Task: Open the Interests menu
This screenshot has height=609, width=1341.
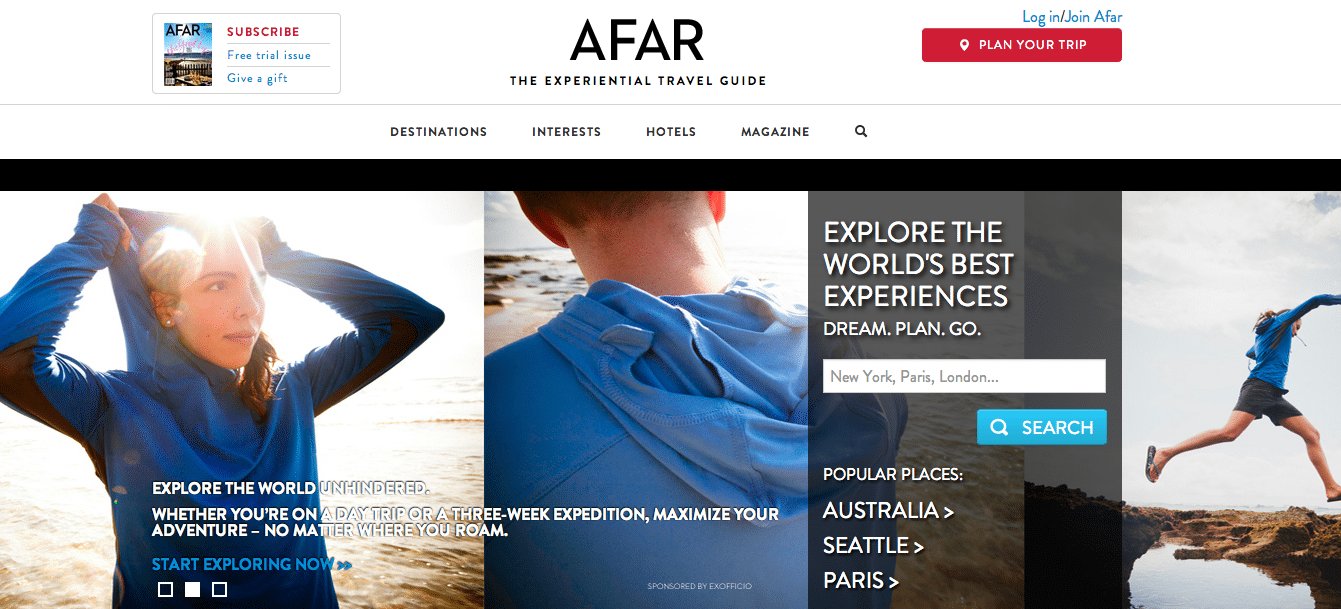Action: coord(567,132)
